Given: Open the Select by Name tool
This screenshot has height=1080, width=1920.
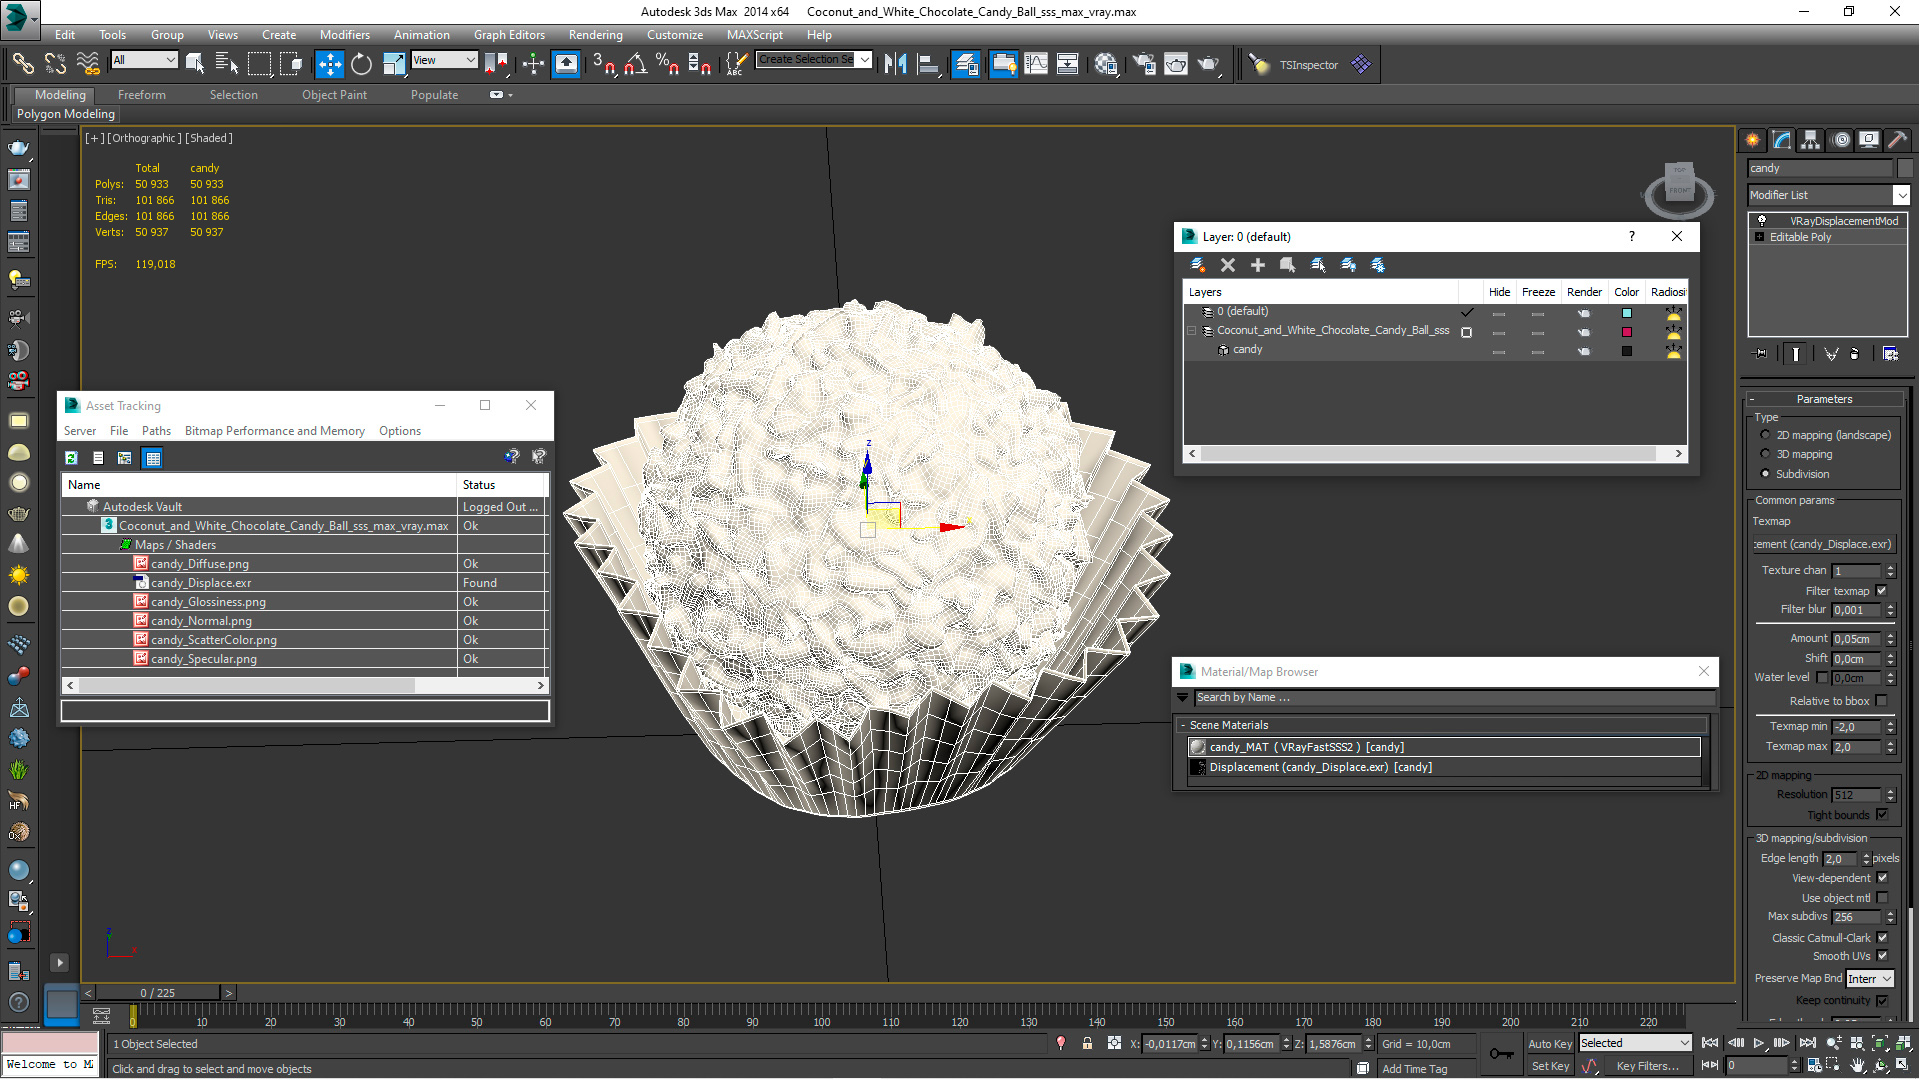Looking at the screenshot, I should point(227,64).
